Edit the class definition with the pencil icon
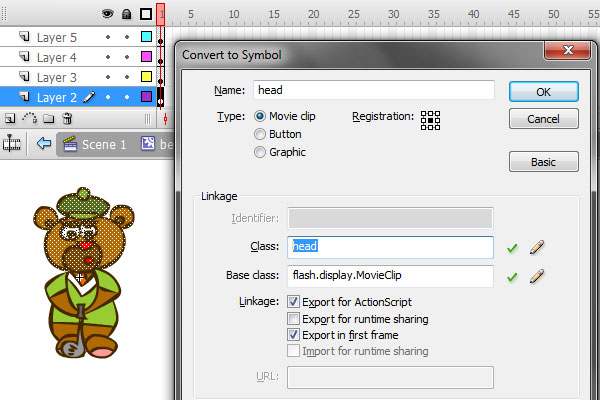This screenshot has height=400, width=600. 537,247
